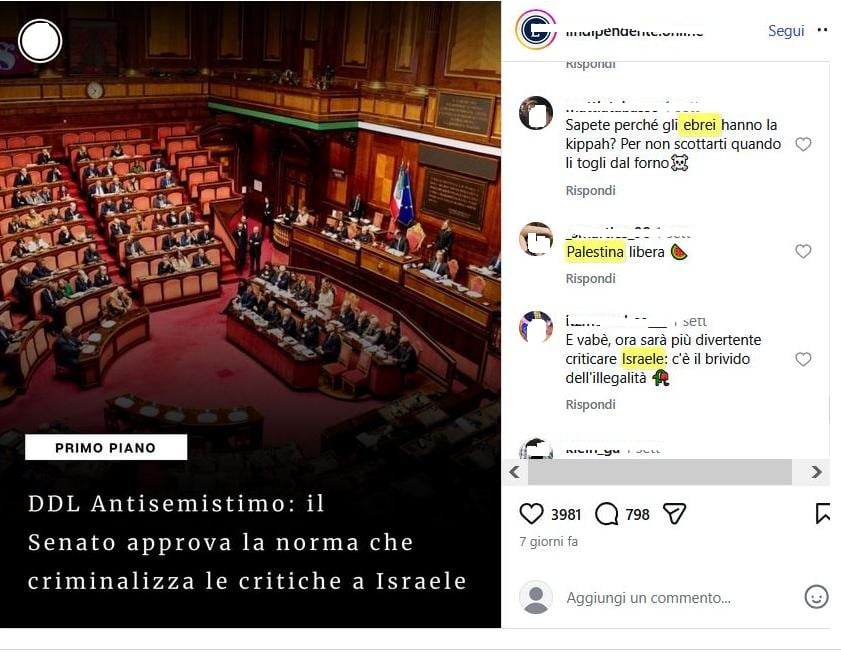The height and width of the screenshot is (652, 841).
Task: Share post with paper plane icon
Action: (x=674, y=514)
